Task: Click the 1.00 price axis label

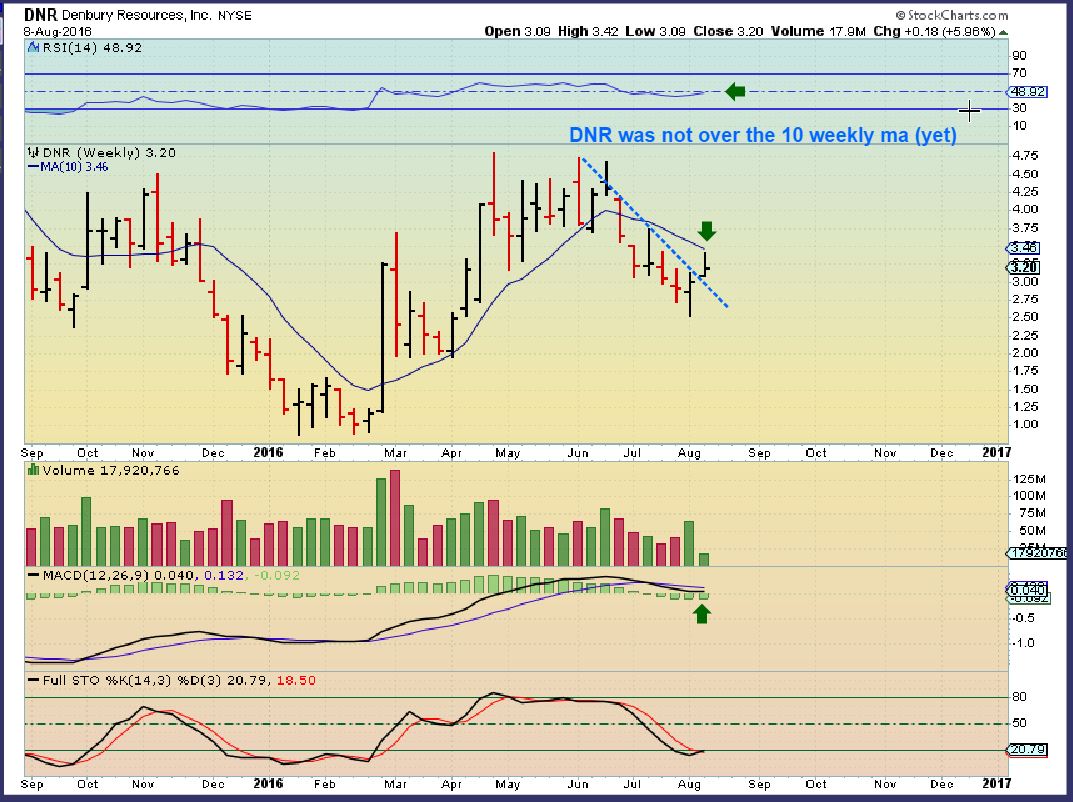Action: 1025,424
